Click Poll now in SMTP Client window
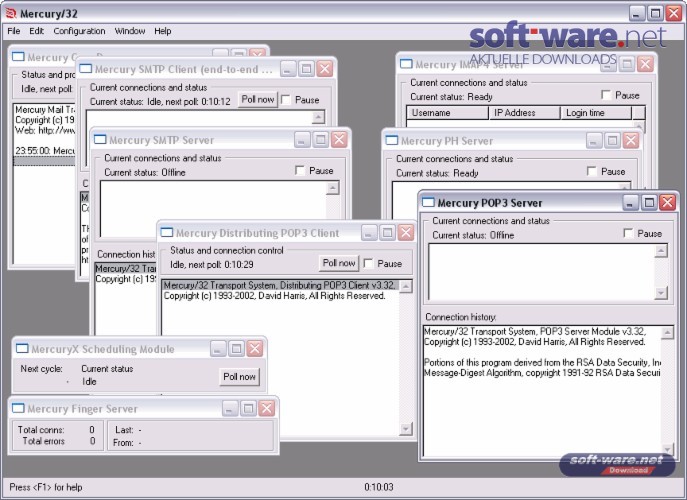The height and width of the screenshot is (500, 687). coord(258,99)
